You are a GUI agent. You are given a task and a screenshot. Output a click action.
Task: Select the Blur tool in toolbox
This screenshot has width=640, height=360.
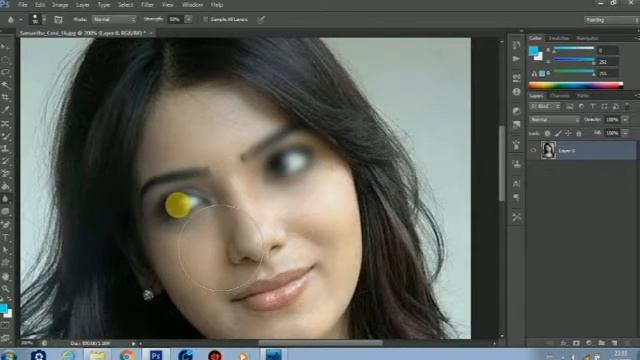pos(5,199)
